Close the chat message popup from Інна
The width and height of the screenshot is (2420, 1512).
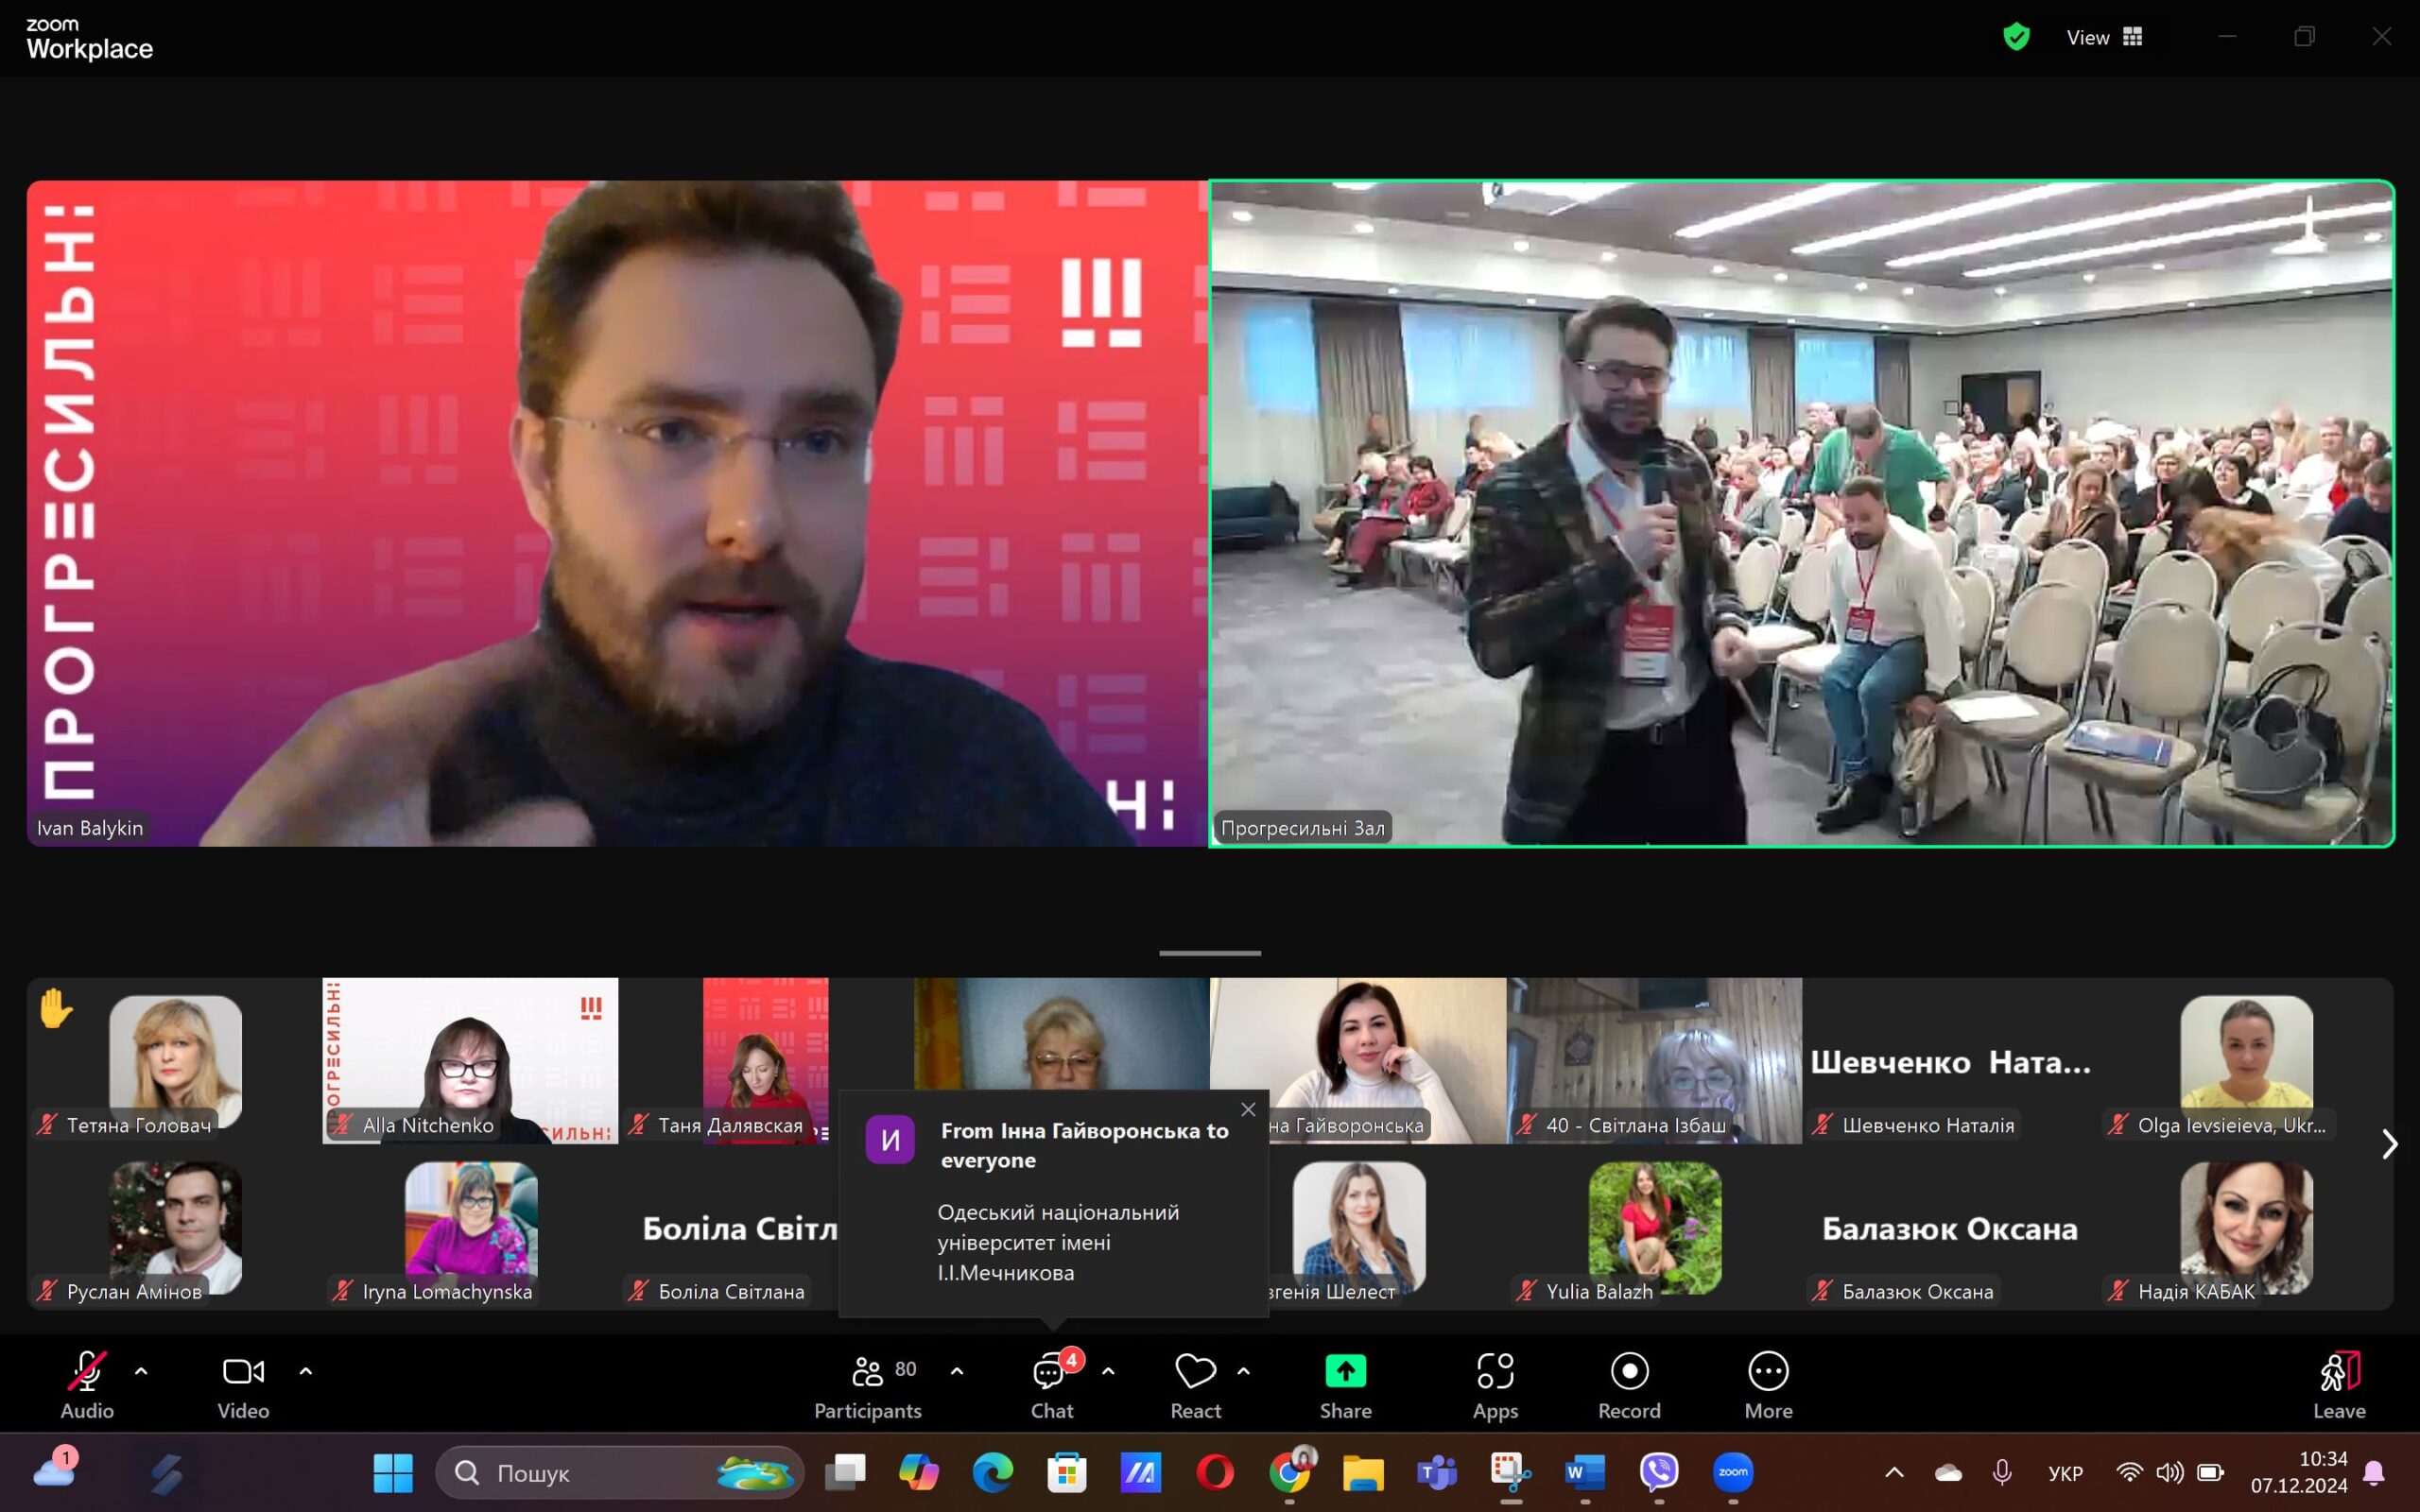pos(1248,1109)
